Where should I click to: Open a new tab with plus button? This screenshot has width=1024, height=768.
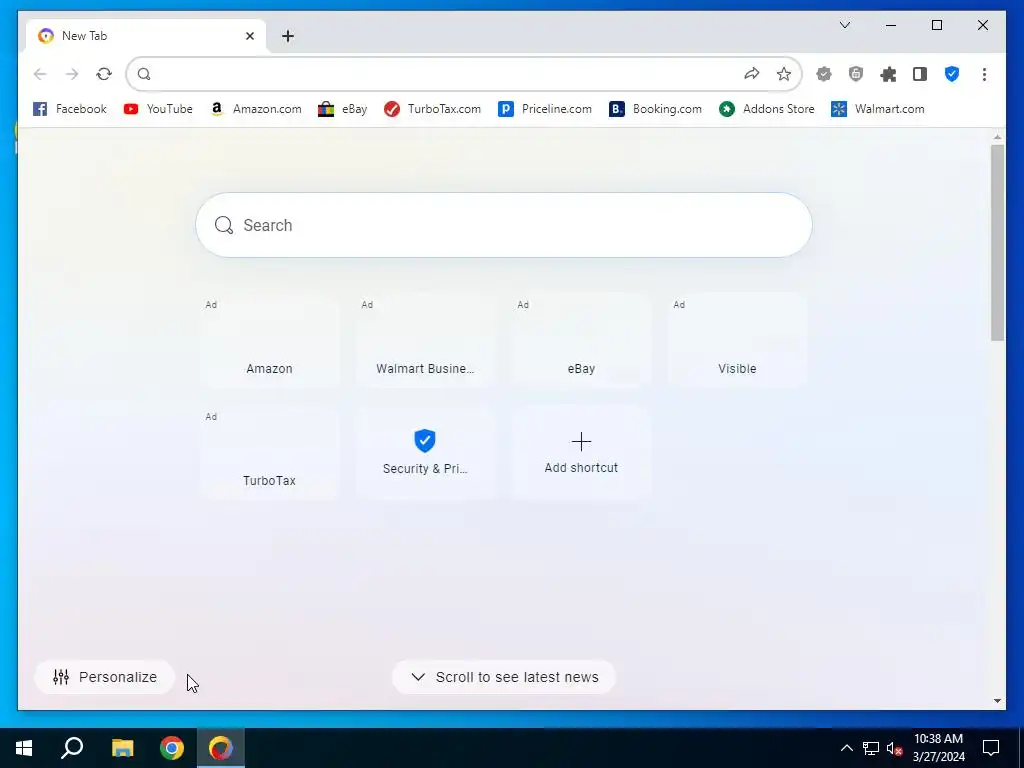coord(288,36)
